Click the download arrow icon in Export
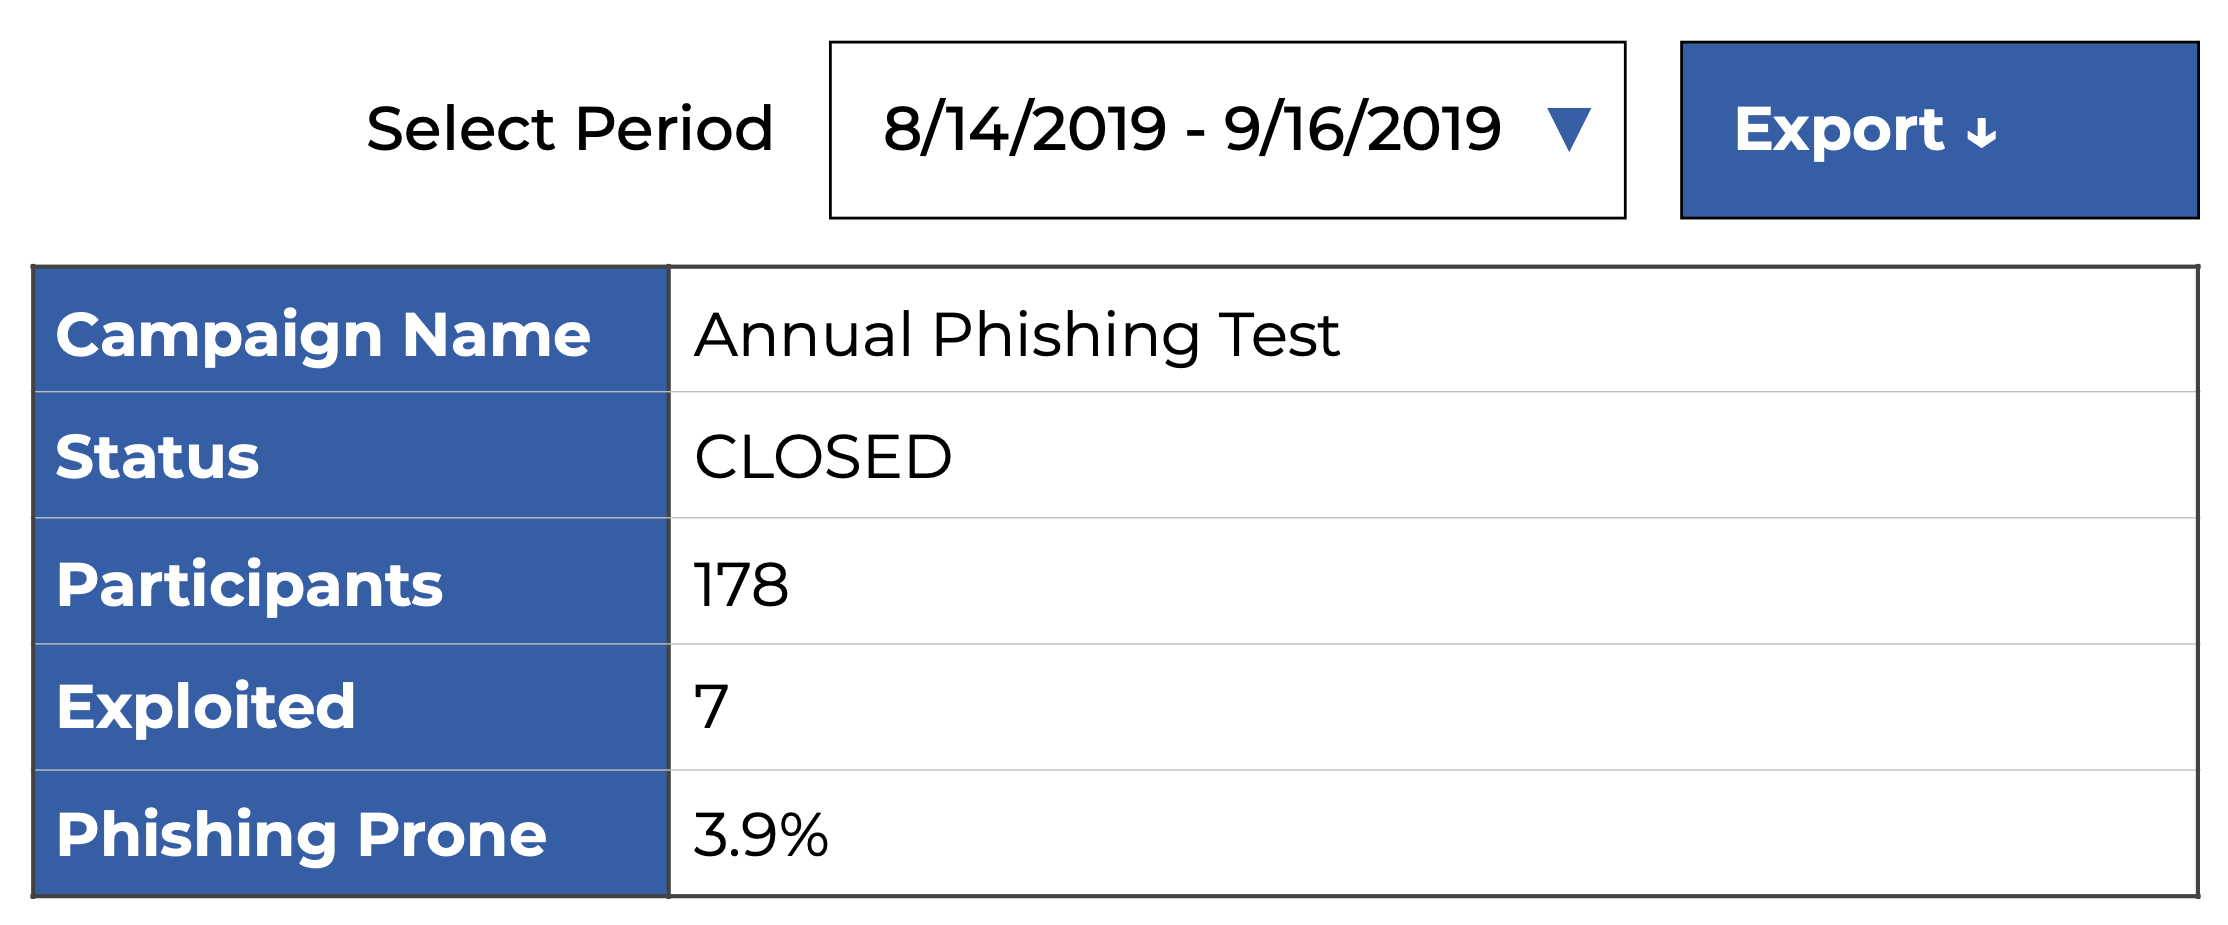Viewport: 2228px width, 925px height. pos(1981,133)
